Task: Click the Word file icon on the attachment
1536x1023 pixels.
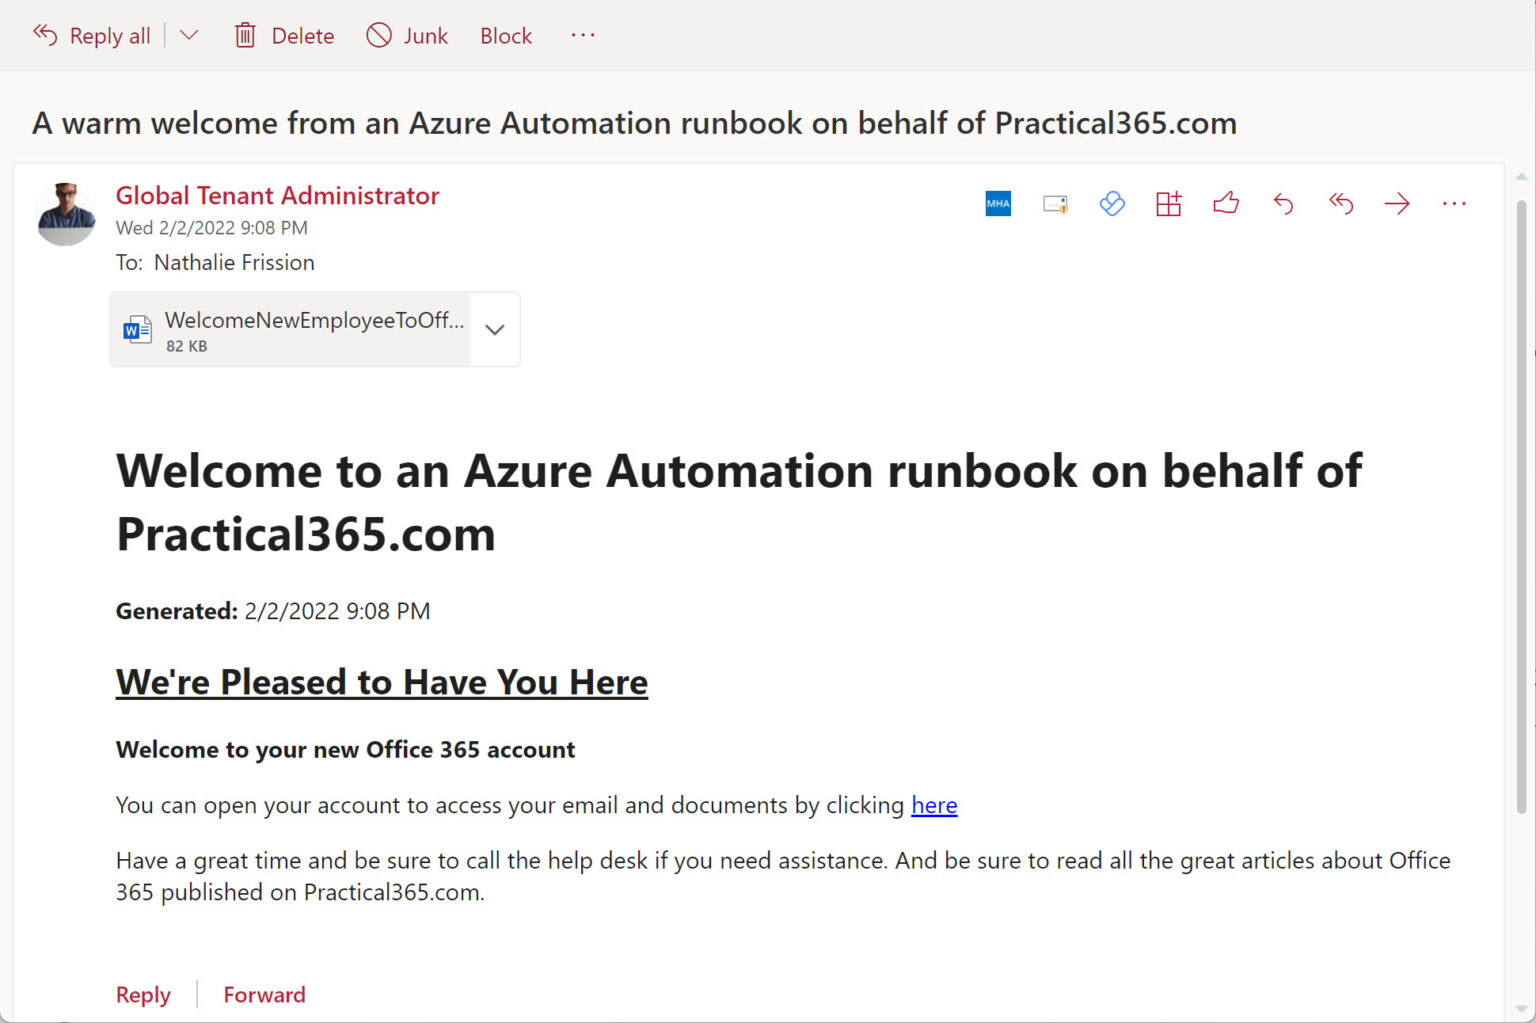Action: [x=137, y=329]
